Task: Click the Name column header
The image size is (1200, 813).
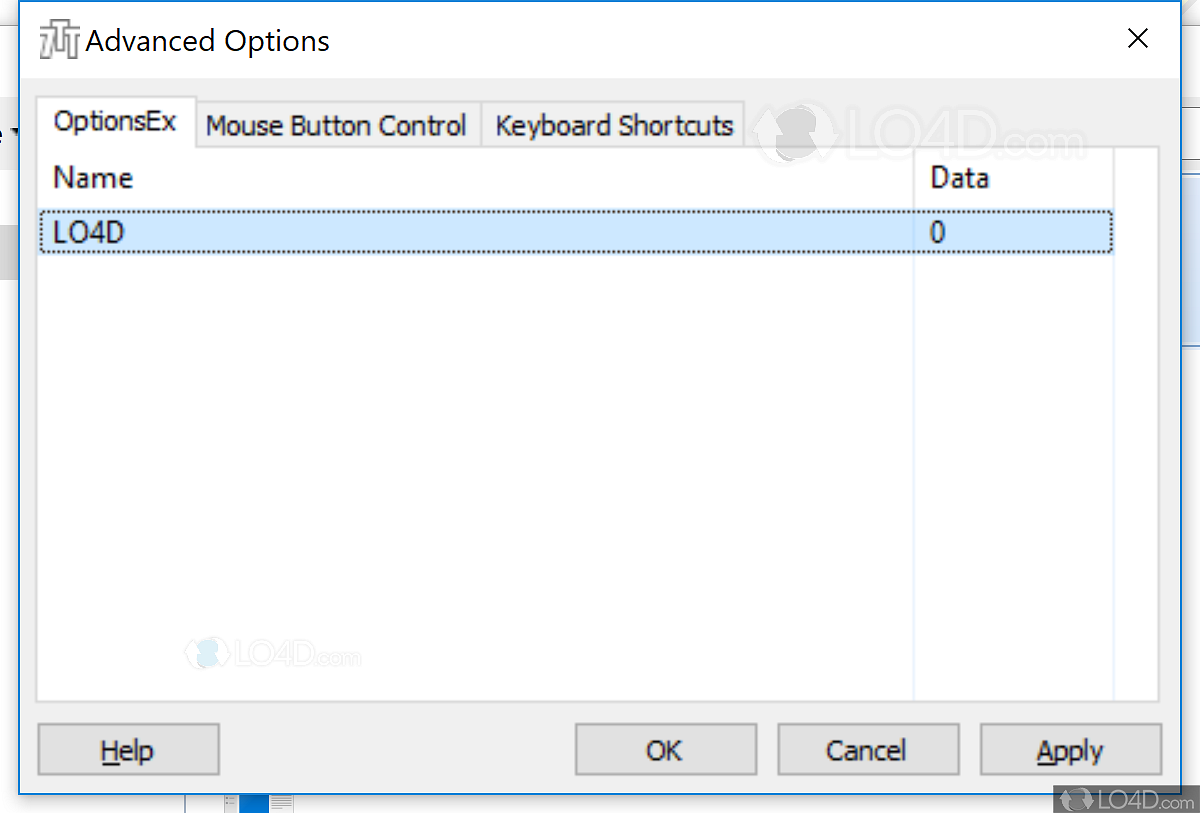Action: [x=92, y=177]
